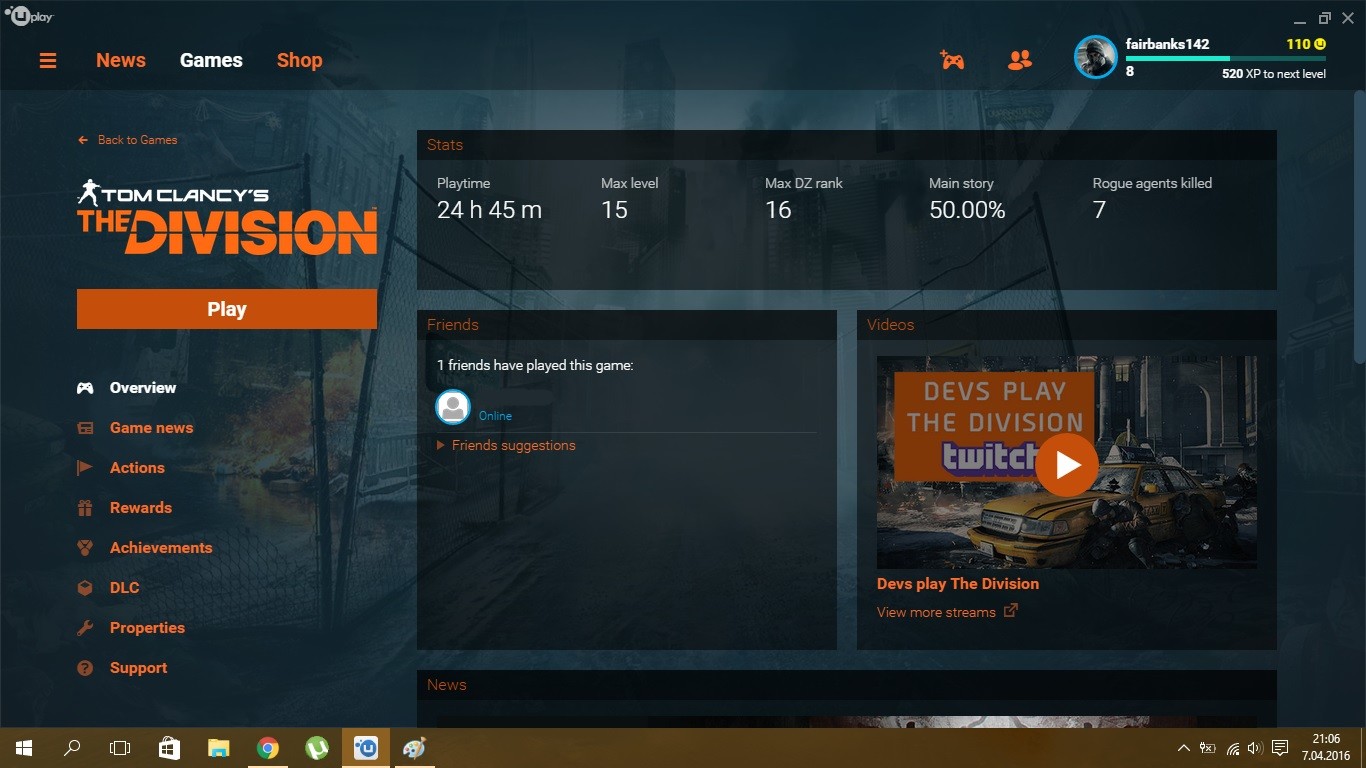Click the box icon beside DLC
The width and height of the screenshot is (1366, 768).
(x=85, y=588)
